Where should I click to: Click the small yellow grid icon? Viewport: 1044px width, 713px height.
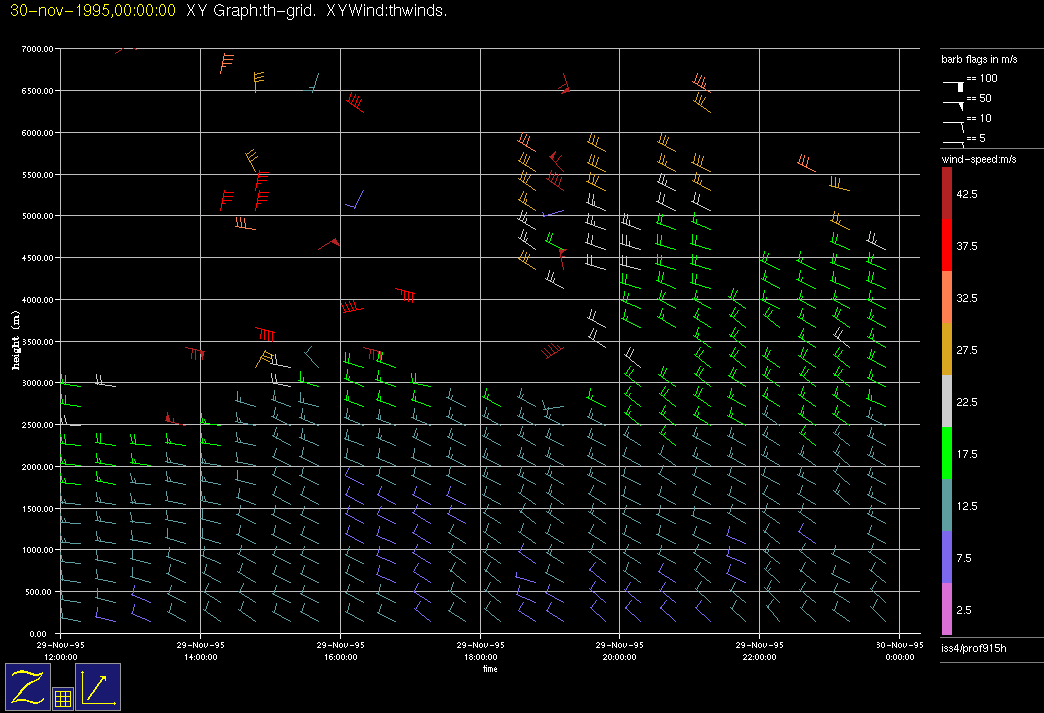point(62,699)
